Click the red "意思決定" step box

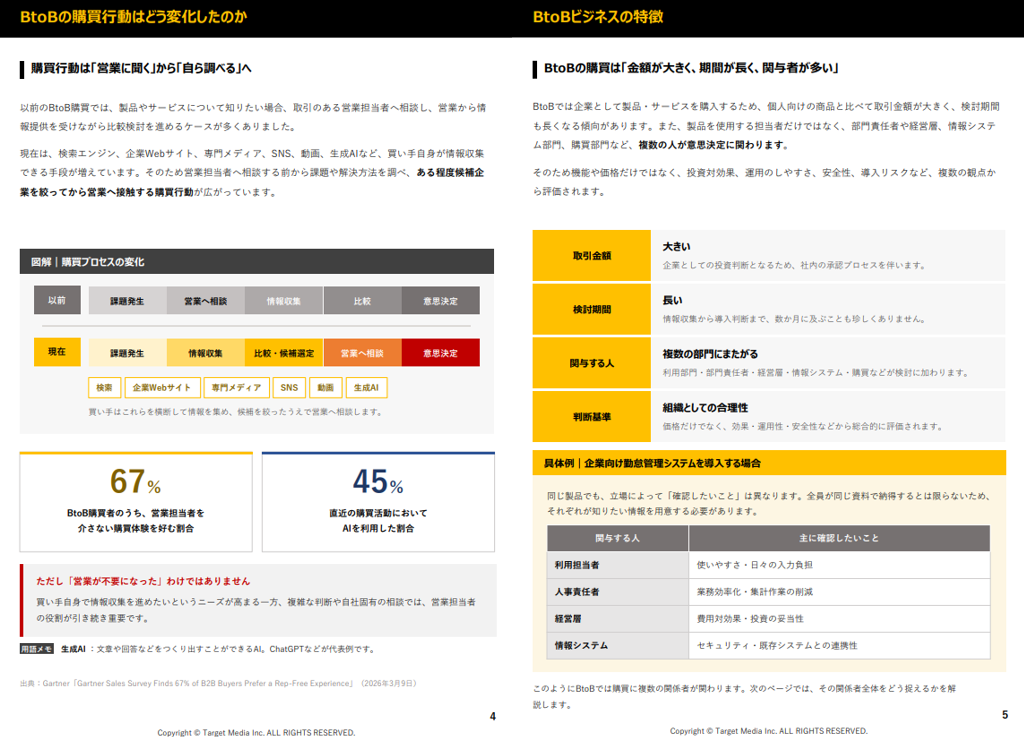441,353
